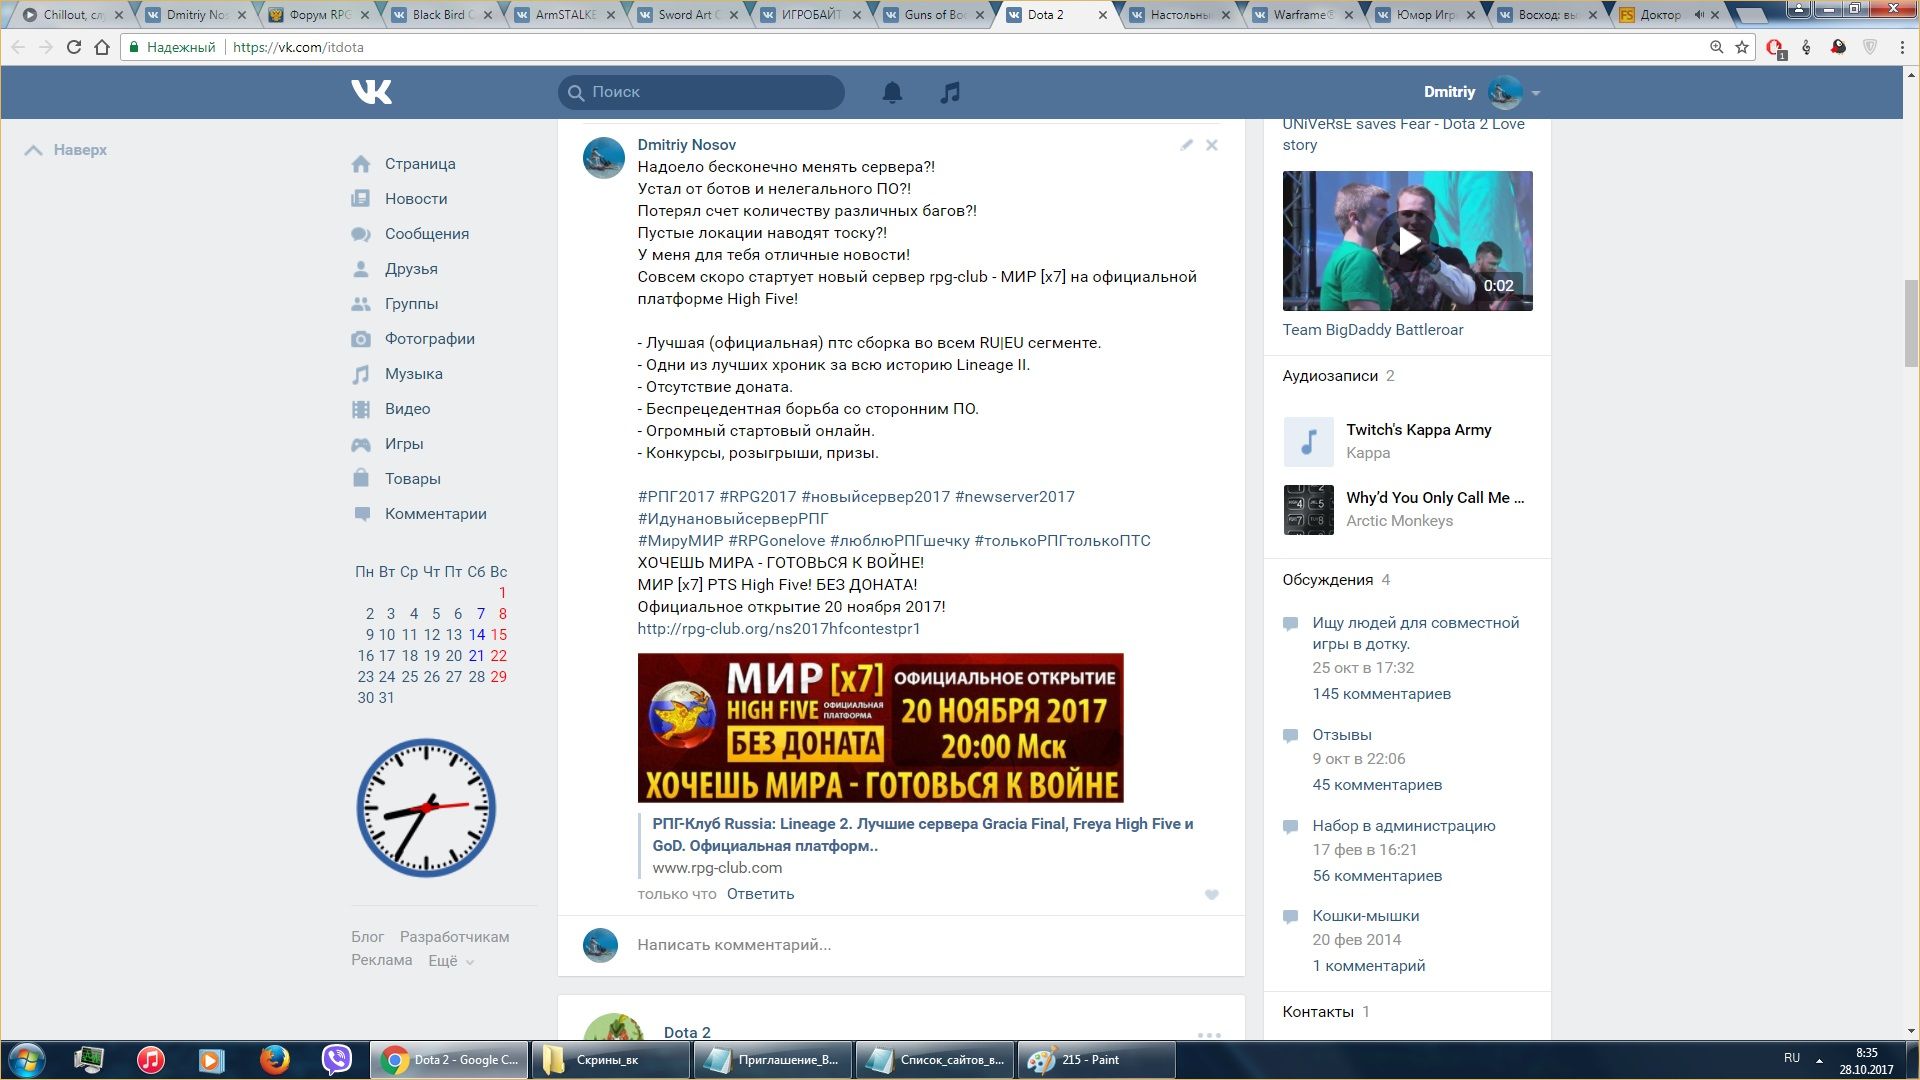This screenshot has height=1080, width=1920.
Task: Open Сообщения in left sidebar
Action: pyautogui.click(x=426, y=234)
